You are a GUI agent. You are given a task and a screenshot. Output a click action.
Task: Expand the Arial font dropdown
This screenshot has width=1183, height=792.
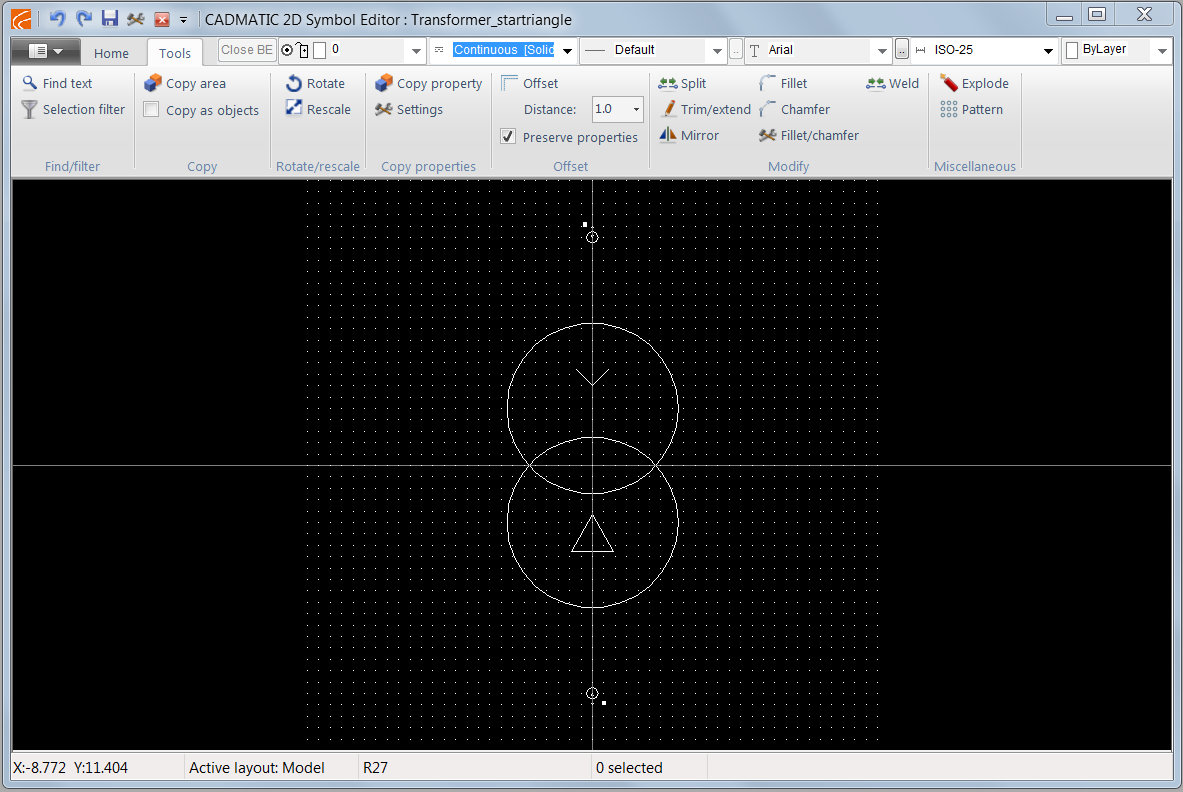tap(882, 50)
